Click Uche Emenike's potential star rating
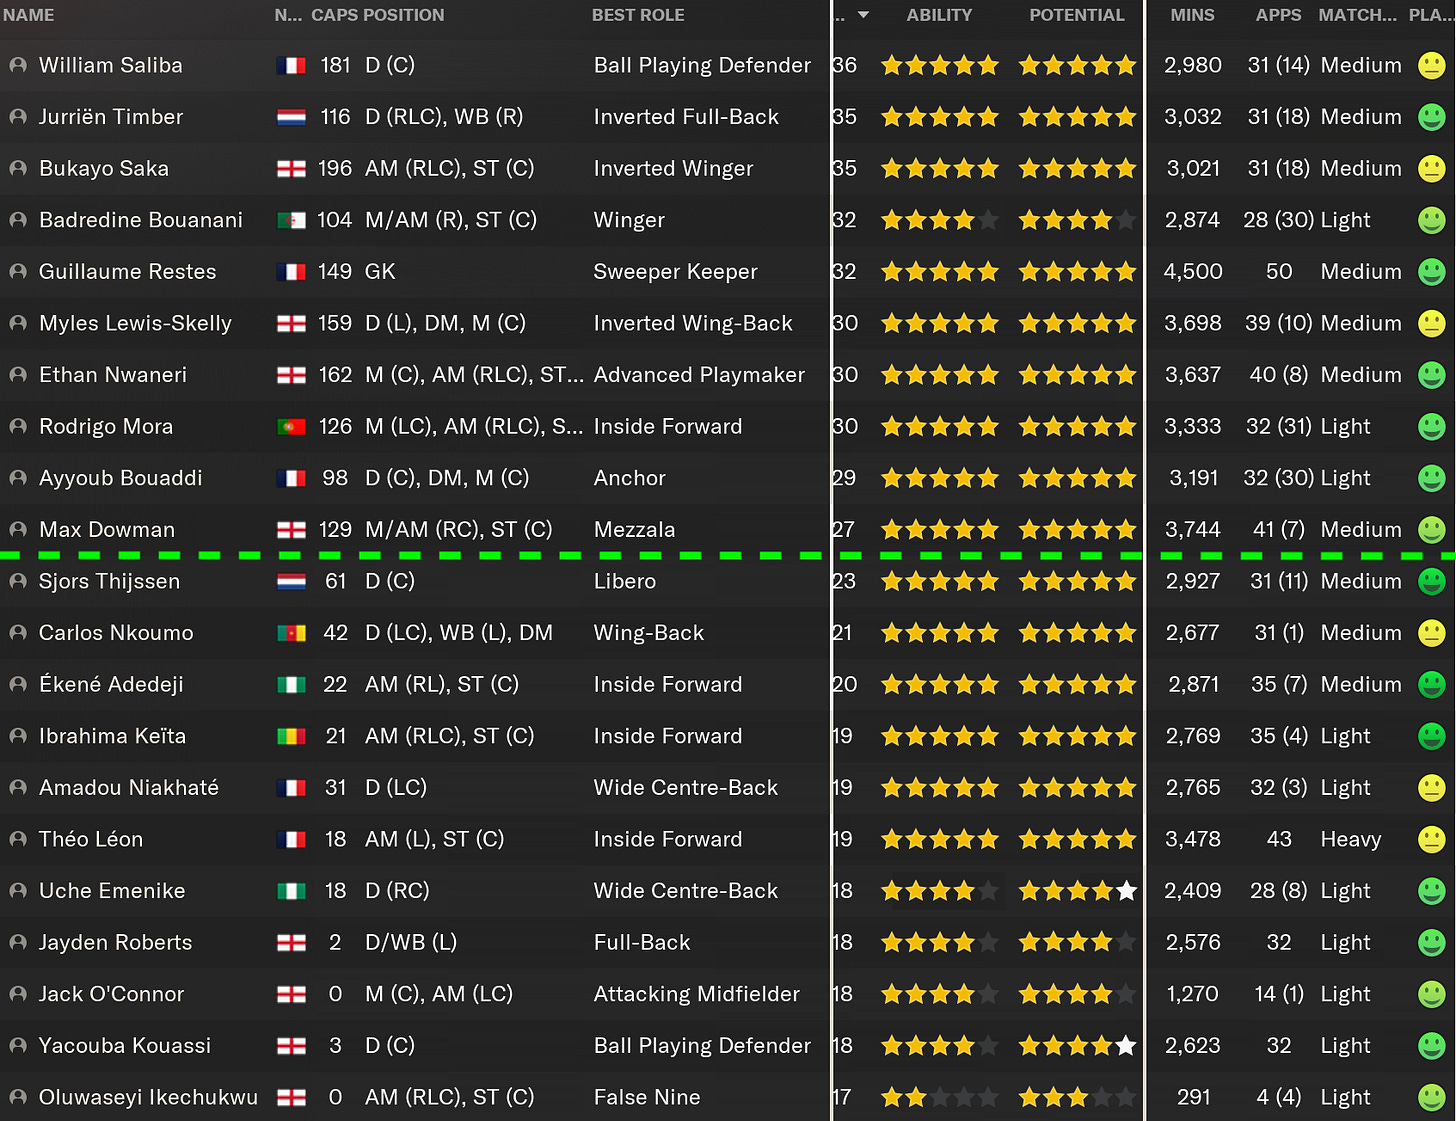This screenshot has width=1456, height=1121. [1077, 891]
